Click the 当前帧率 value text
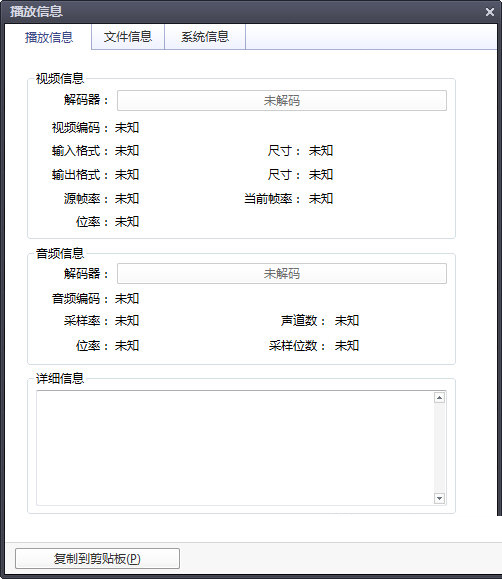This screenshot has height=579, width=502. pyautogui.click(x=321, y=199)
